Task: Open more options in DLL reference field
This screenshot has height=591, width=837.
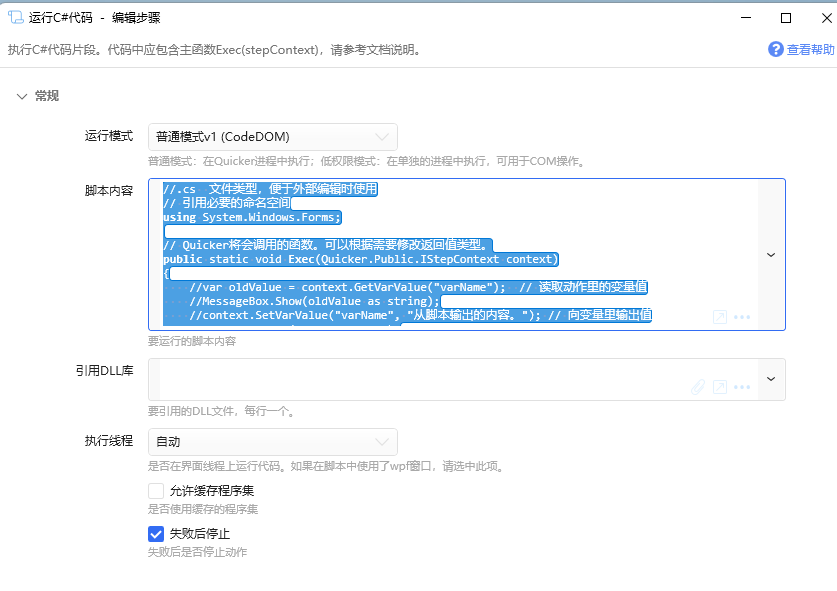Action: [x=742, y=387]
